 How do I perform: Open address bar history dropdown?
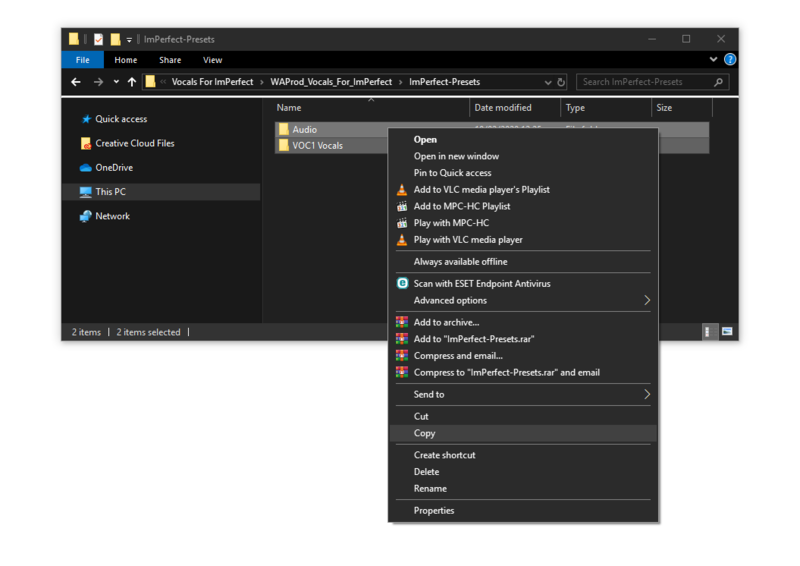point(548,82)
